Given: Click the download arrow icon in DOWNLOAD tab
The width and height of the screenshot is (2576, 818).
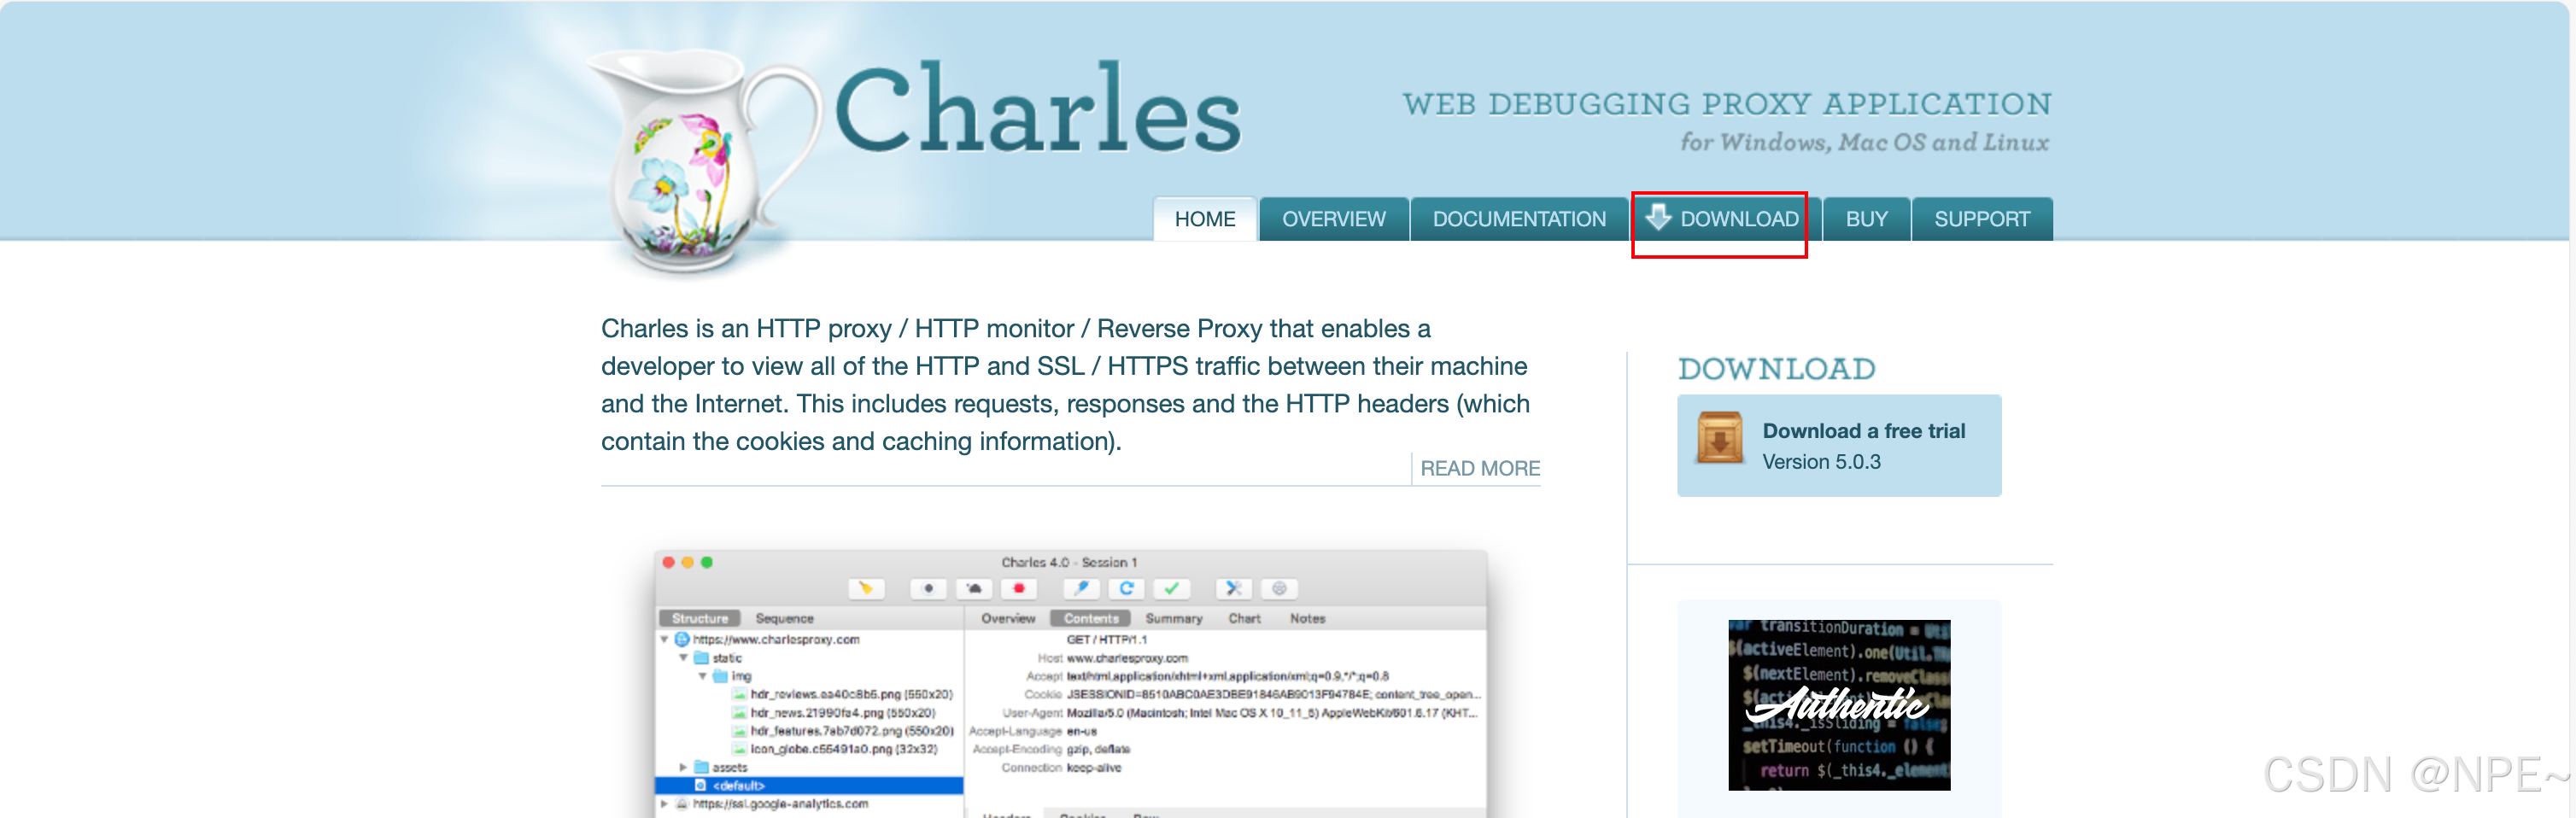Looking at the screenshot, I should (1658, 217).
